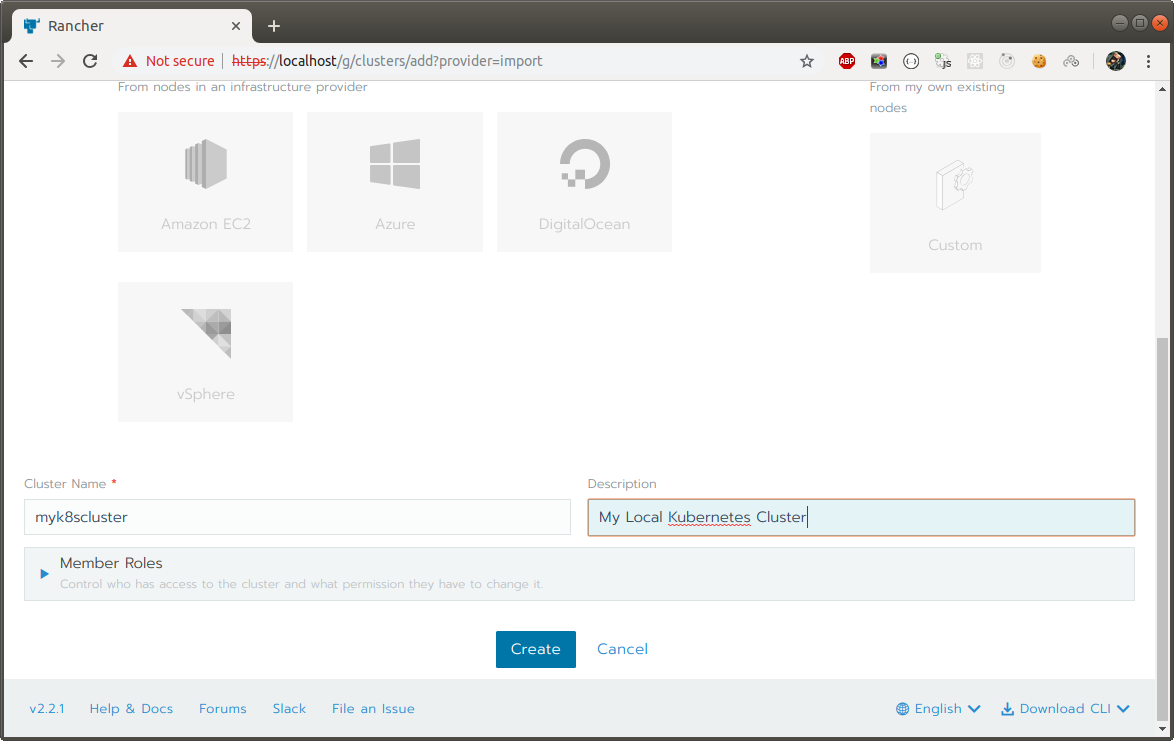Reload the Rancher page
The height and width of the screenshot is (741, 1174).
90,61
